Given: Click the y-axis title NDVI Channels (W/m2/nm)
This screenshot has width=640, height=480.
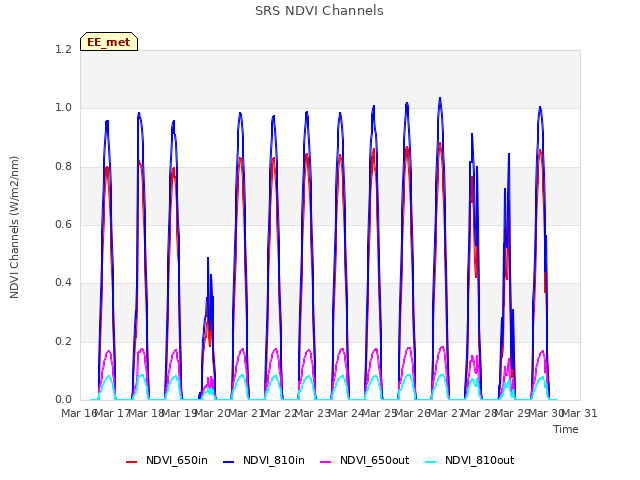Looking at the screenshot, I should click(x=14, y=227).
